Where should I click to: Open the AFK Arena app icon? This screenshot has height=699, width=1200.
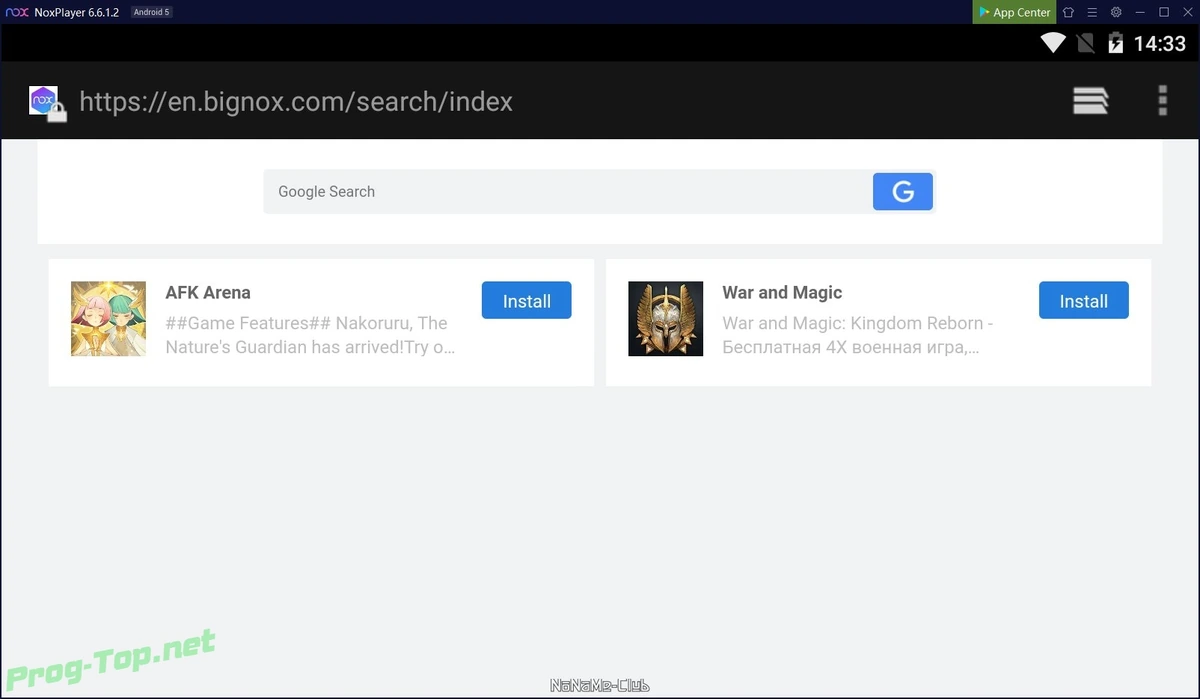point(108,319)
